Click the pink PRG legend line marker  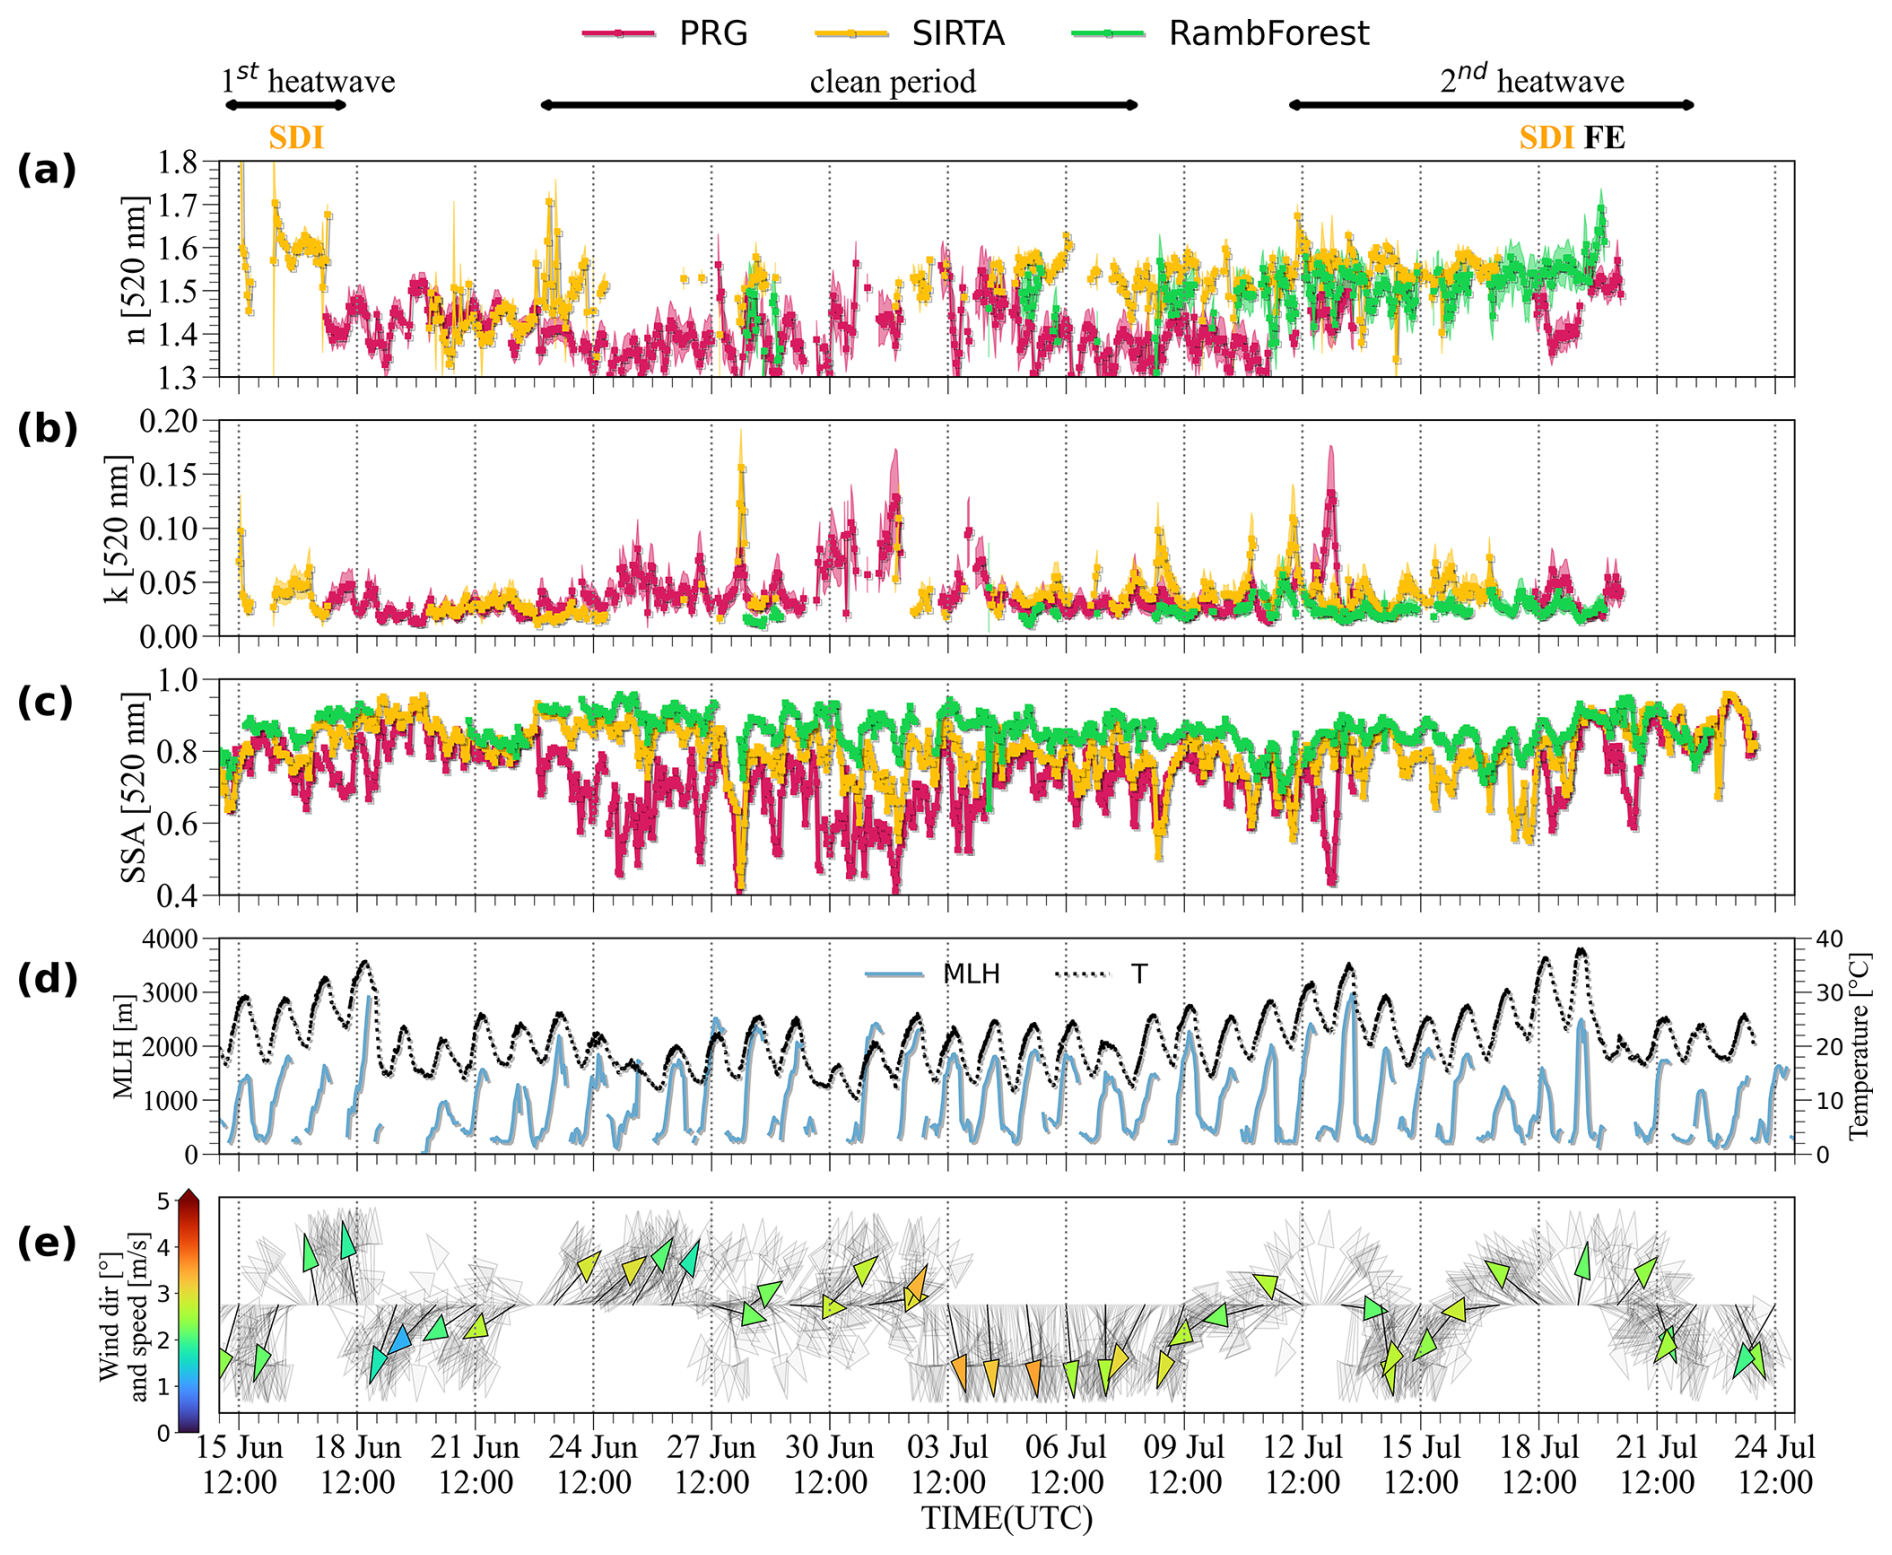click(x=619, y=34)
